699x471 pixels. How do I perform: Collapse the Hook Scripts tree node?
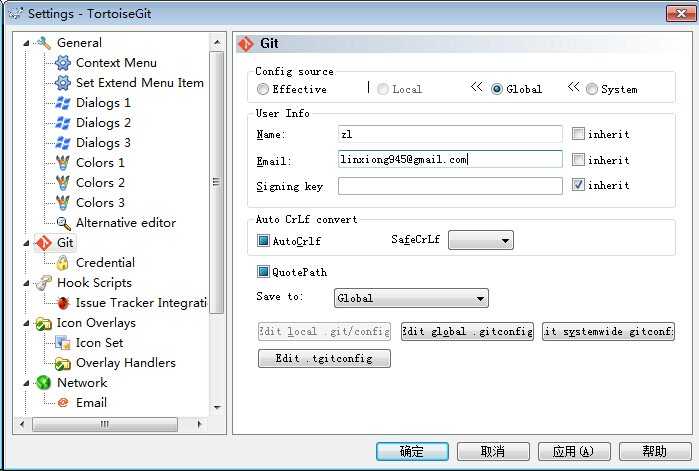pyautogui.click(x=26, y=283)
